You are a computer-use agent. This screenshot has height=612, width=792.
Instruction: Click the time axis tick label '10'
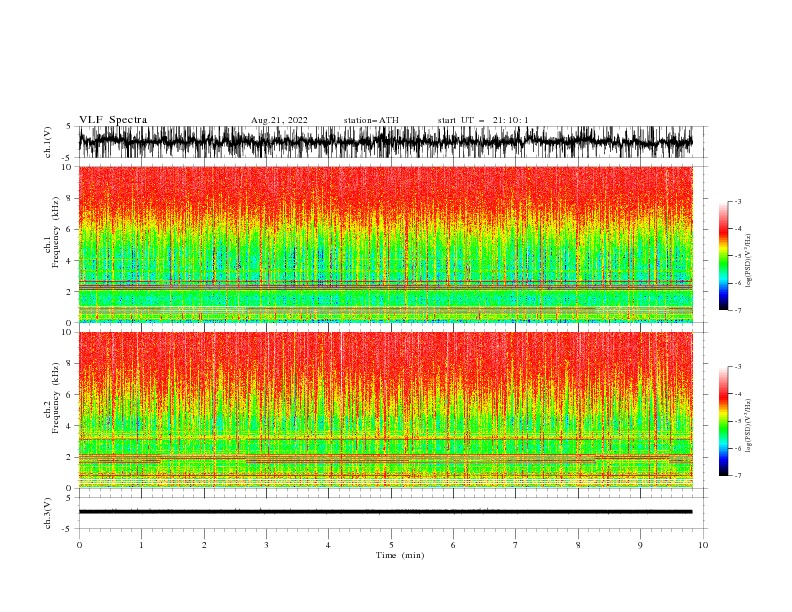pyautogui.click(x=703, y=545)
